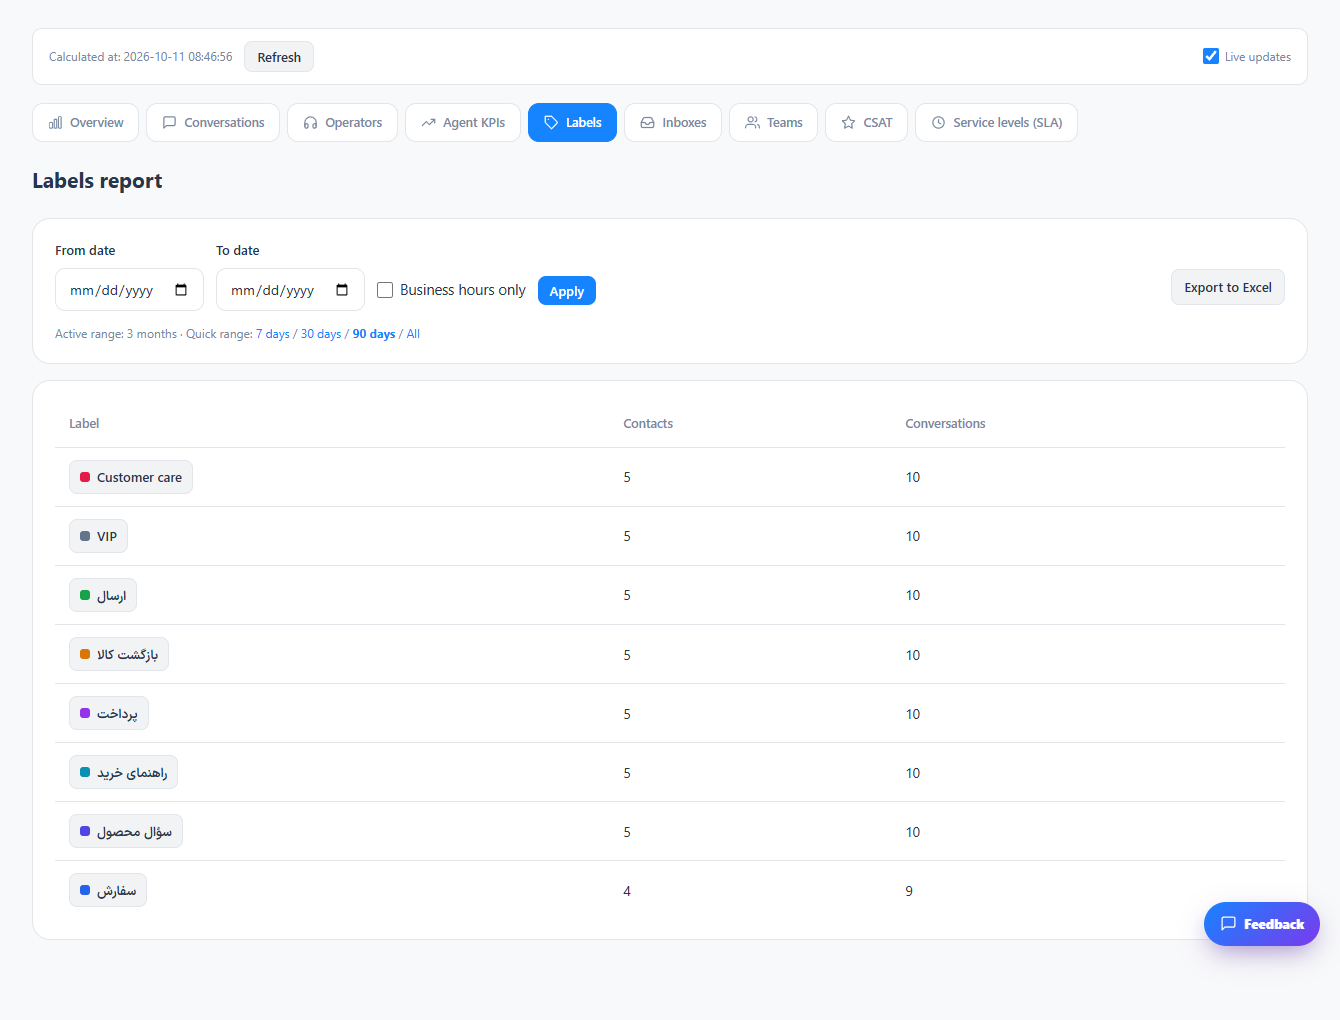
Task: Click contacts value 4 in سفارش row
Action: click(627, 891)
